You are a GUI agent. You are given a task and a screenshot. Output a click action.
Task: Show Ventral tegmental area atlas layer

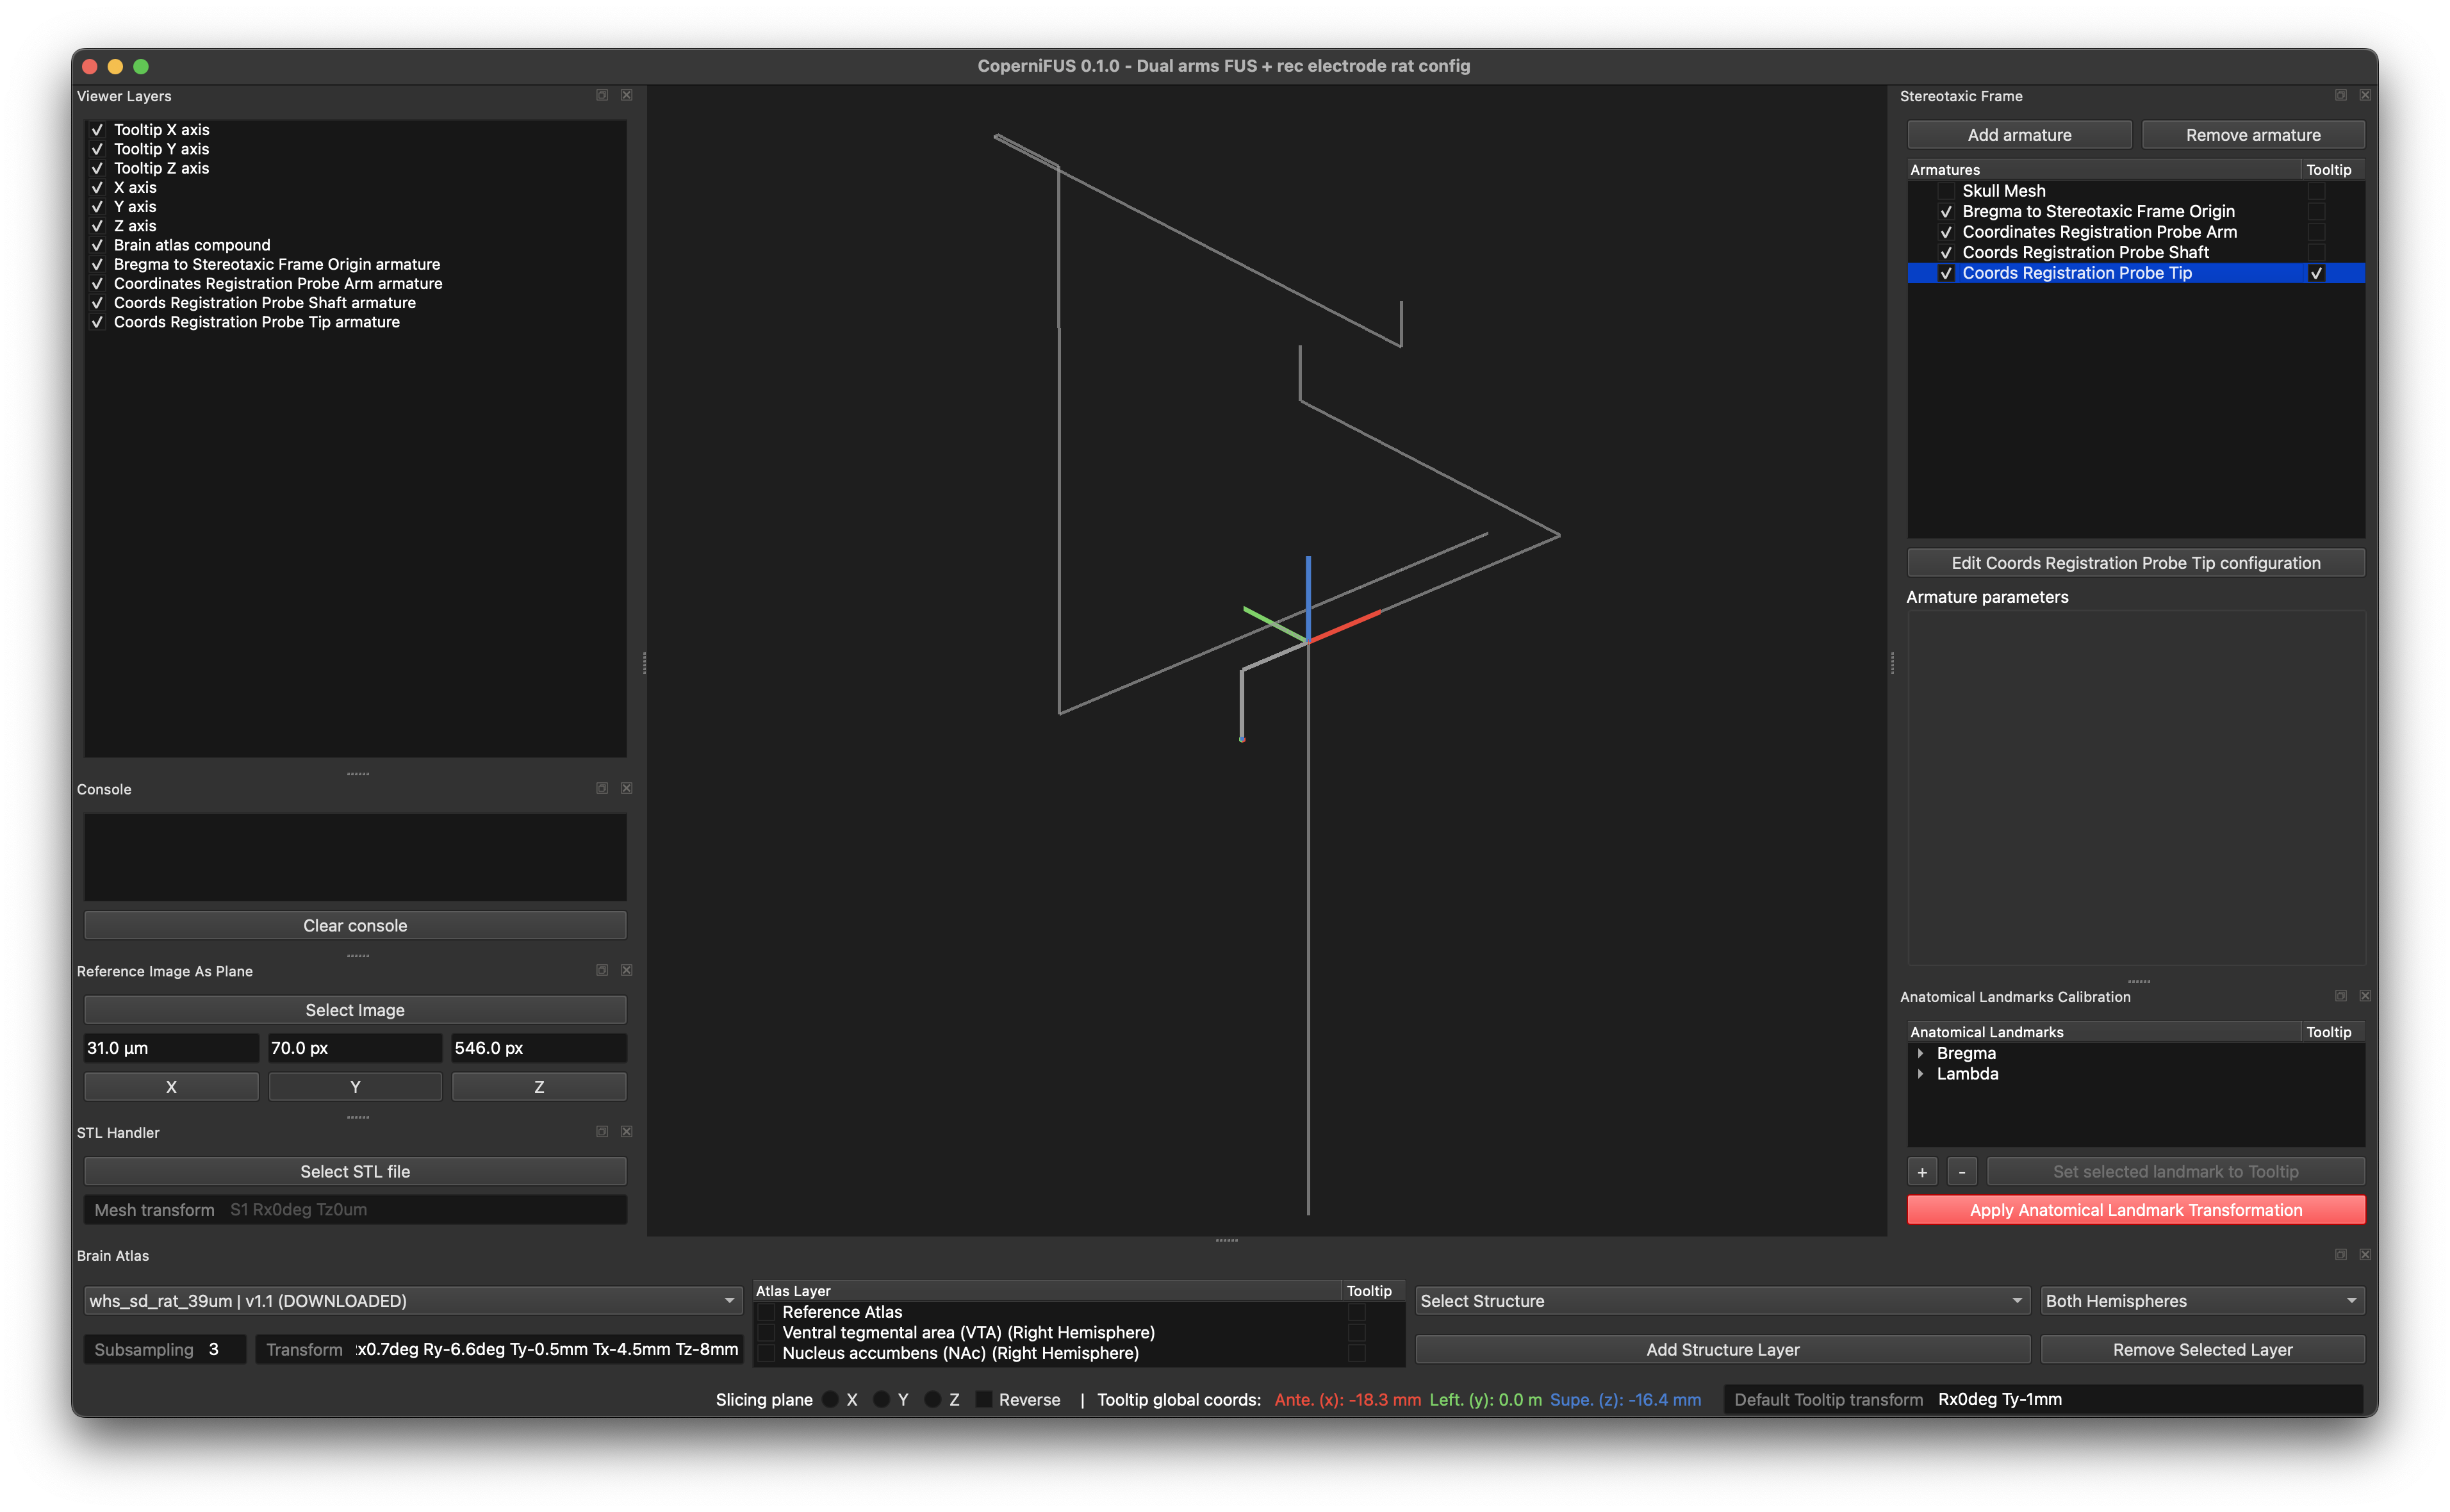coord(767,1332)
